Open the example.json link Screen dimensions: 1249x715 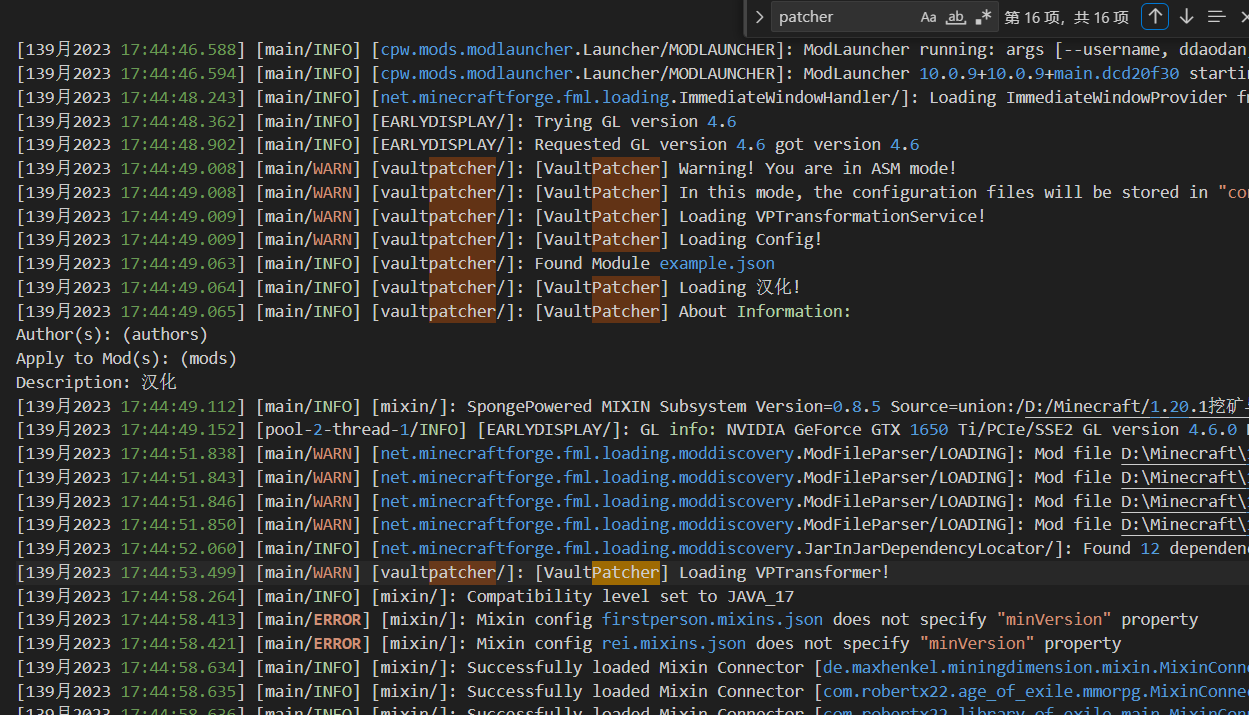pos(716,263)
